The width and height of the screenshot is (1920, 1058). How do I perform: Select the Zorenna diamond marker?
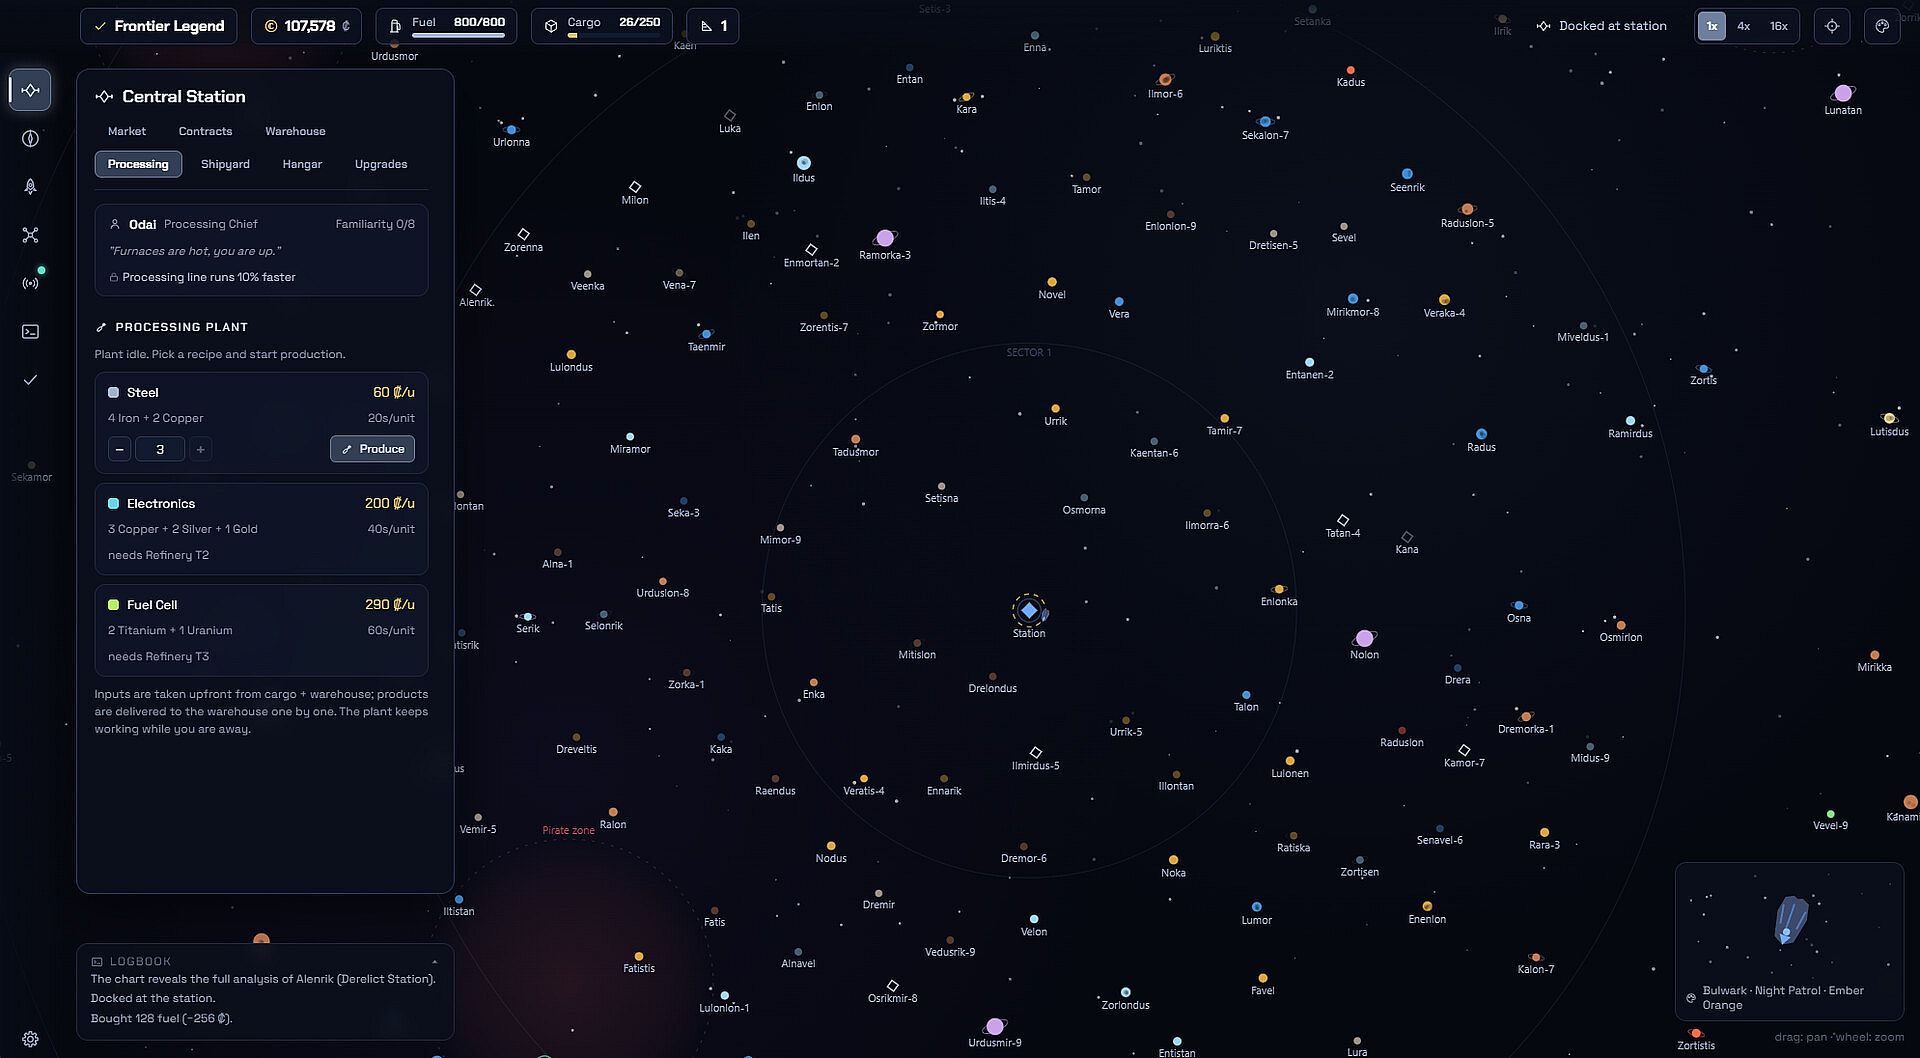(x=523, y=234)
